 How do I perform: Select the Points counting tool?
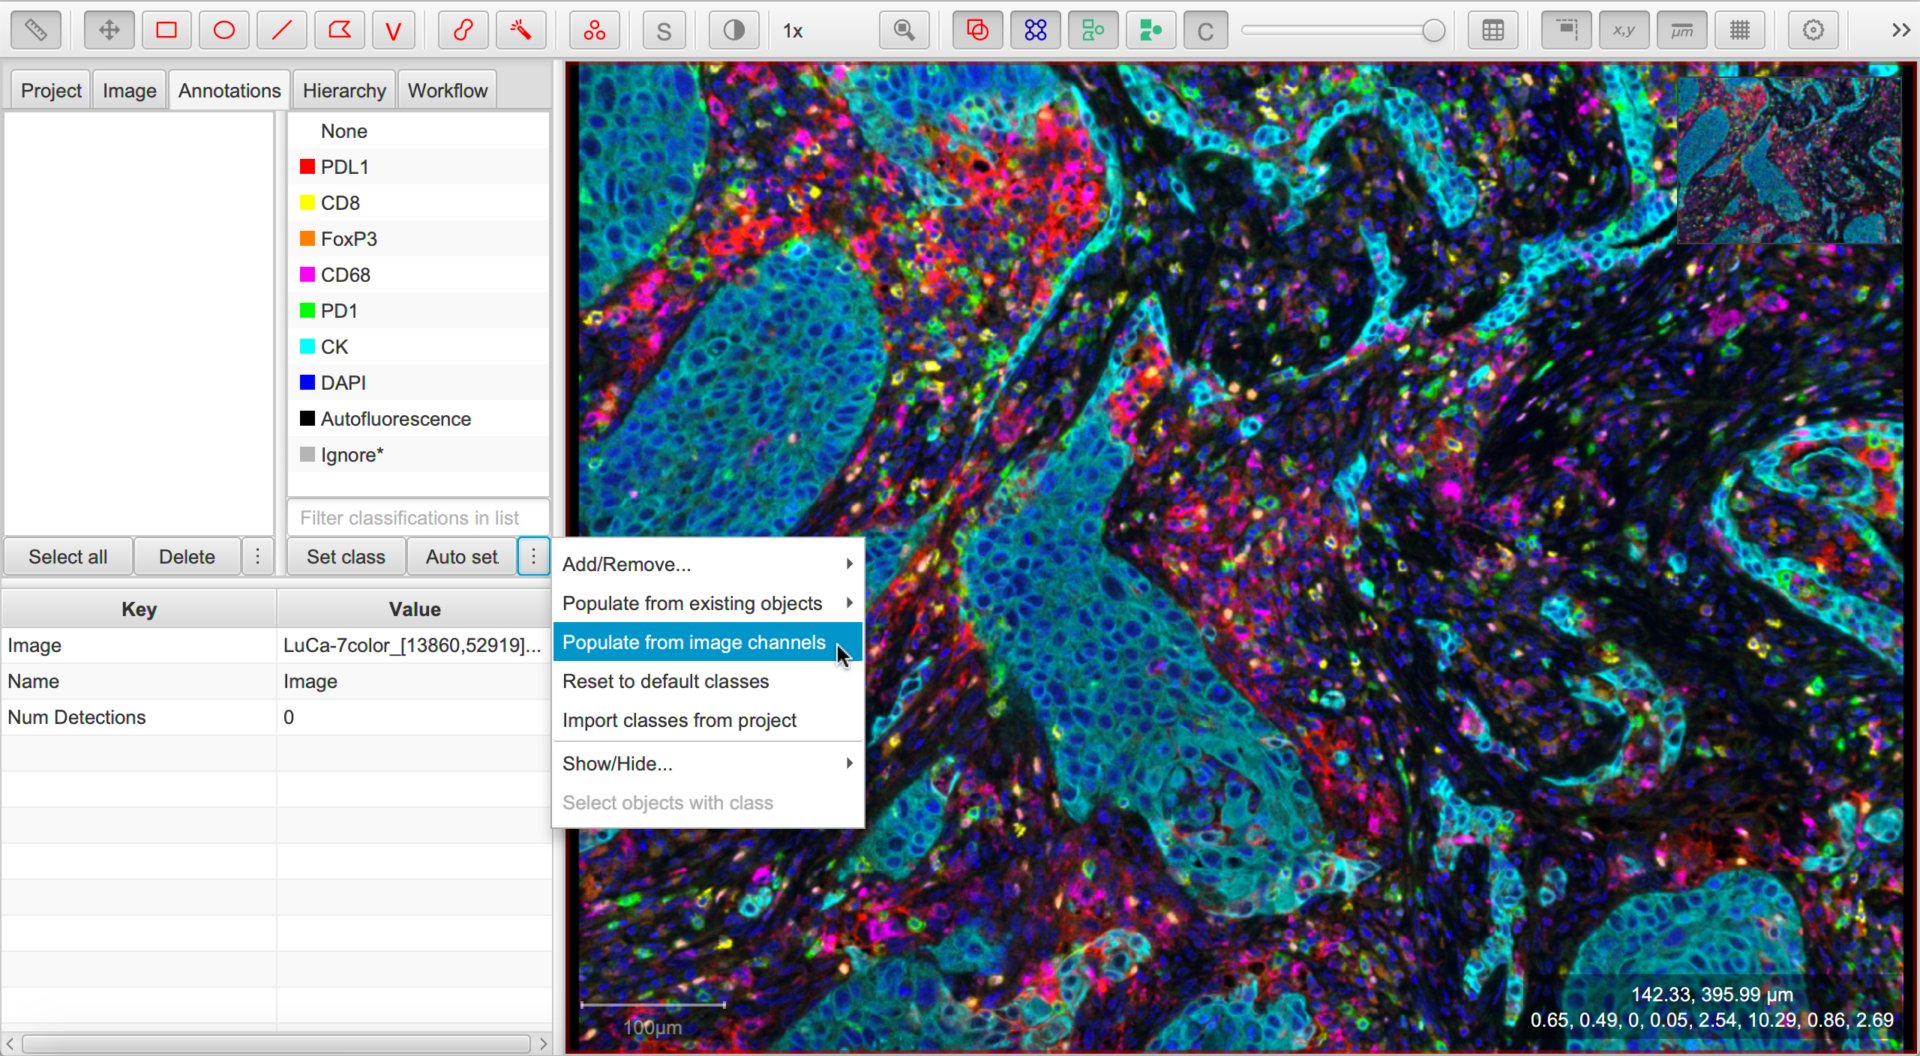coord(595,30)
